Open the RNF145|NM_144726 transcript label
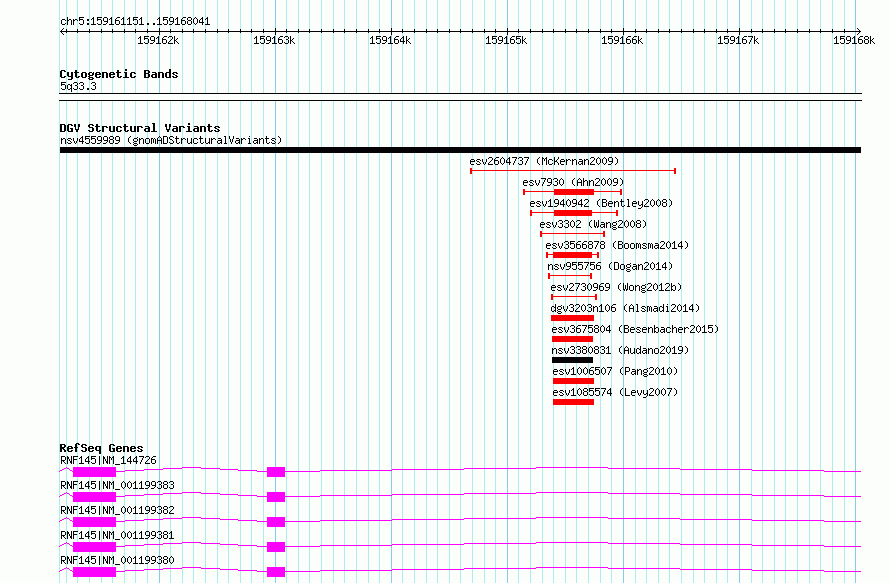The image size is (890, 583). (x=108, y=460)
